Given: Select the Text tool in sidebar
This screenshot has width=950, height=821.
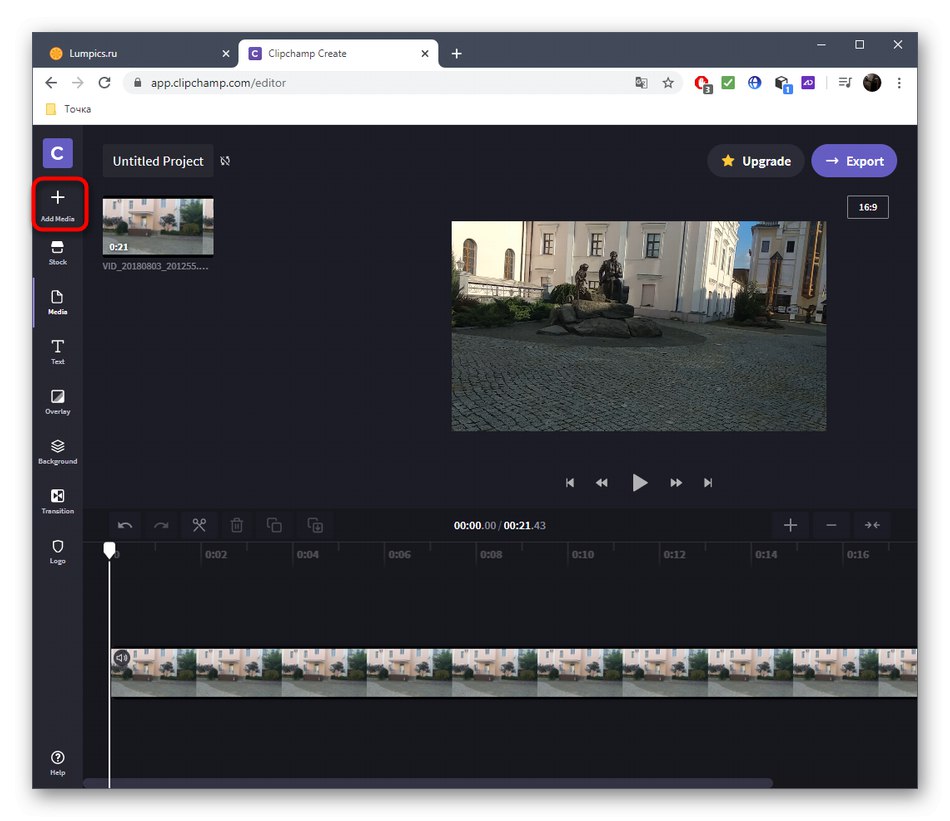Looking at the screenshot, I should [58, 351].
